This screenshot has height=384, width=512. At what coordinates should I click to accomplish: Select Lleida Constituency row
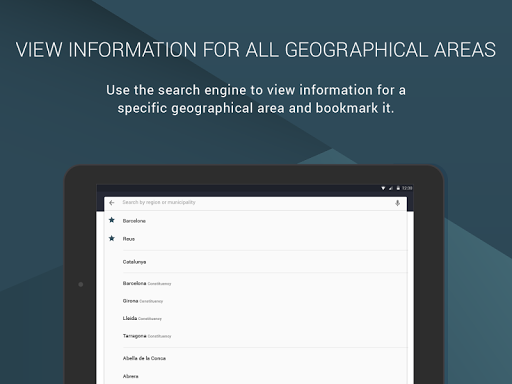click(255, 318)
